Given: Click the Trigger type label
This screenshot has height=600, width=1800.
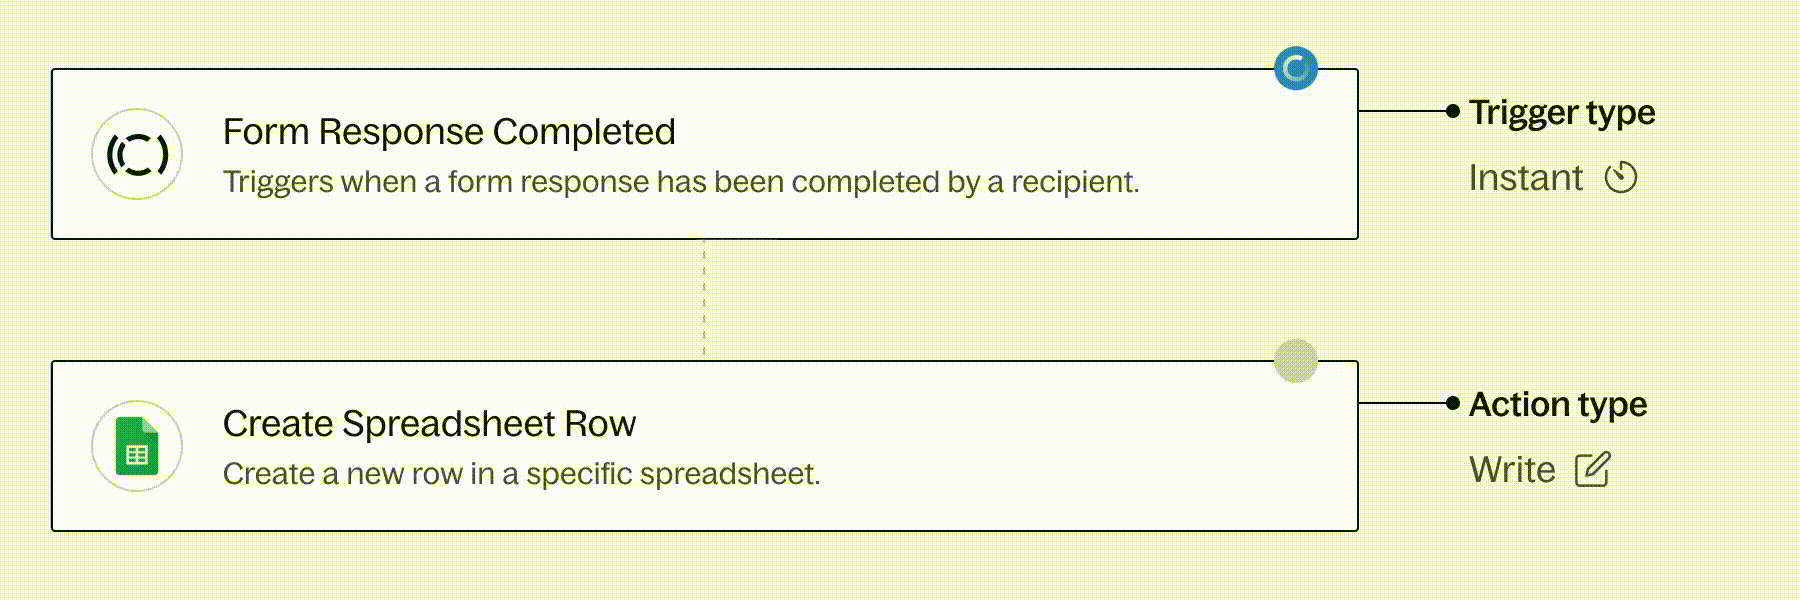Looking at the screenshot, I should coord(1562,112).
